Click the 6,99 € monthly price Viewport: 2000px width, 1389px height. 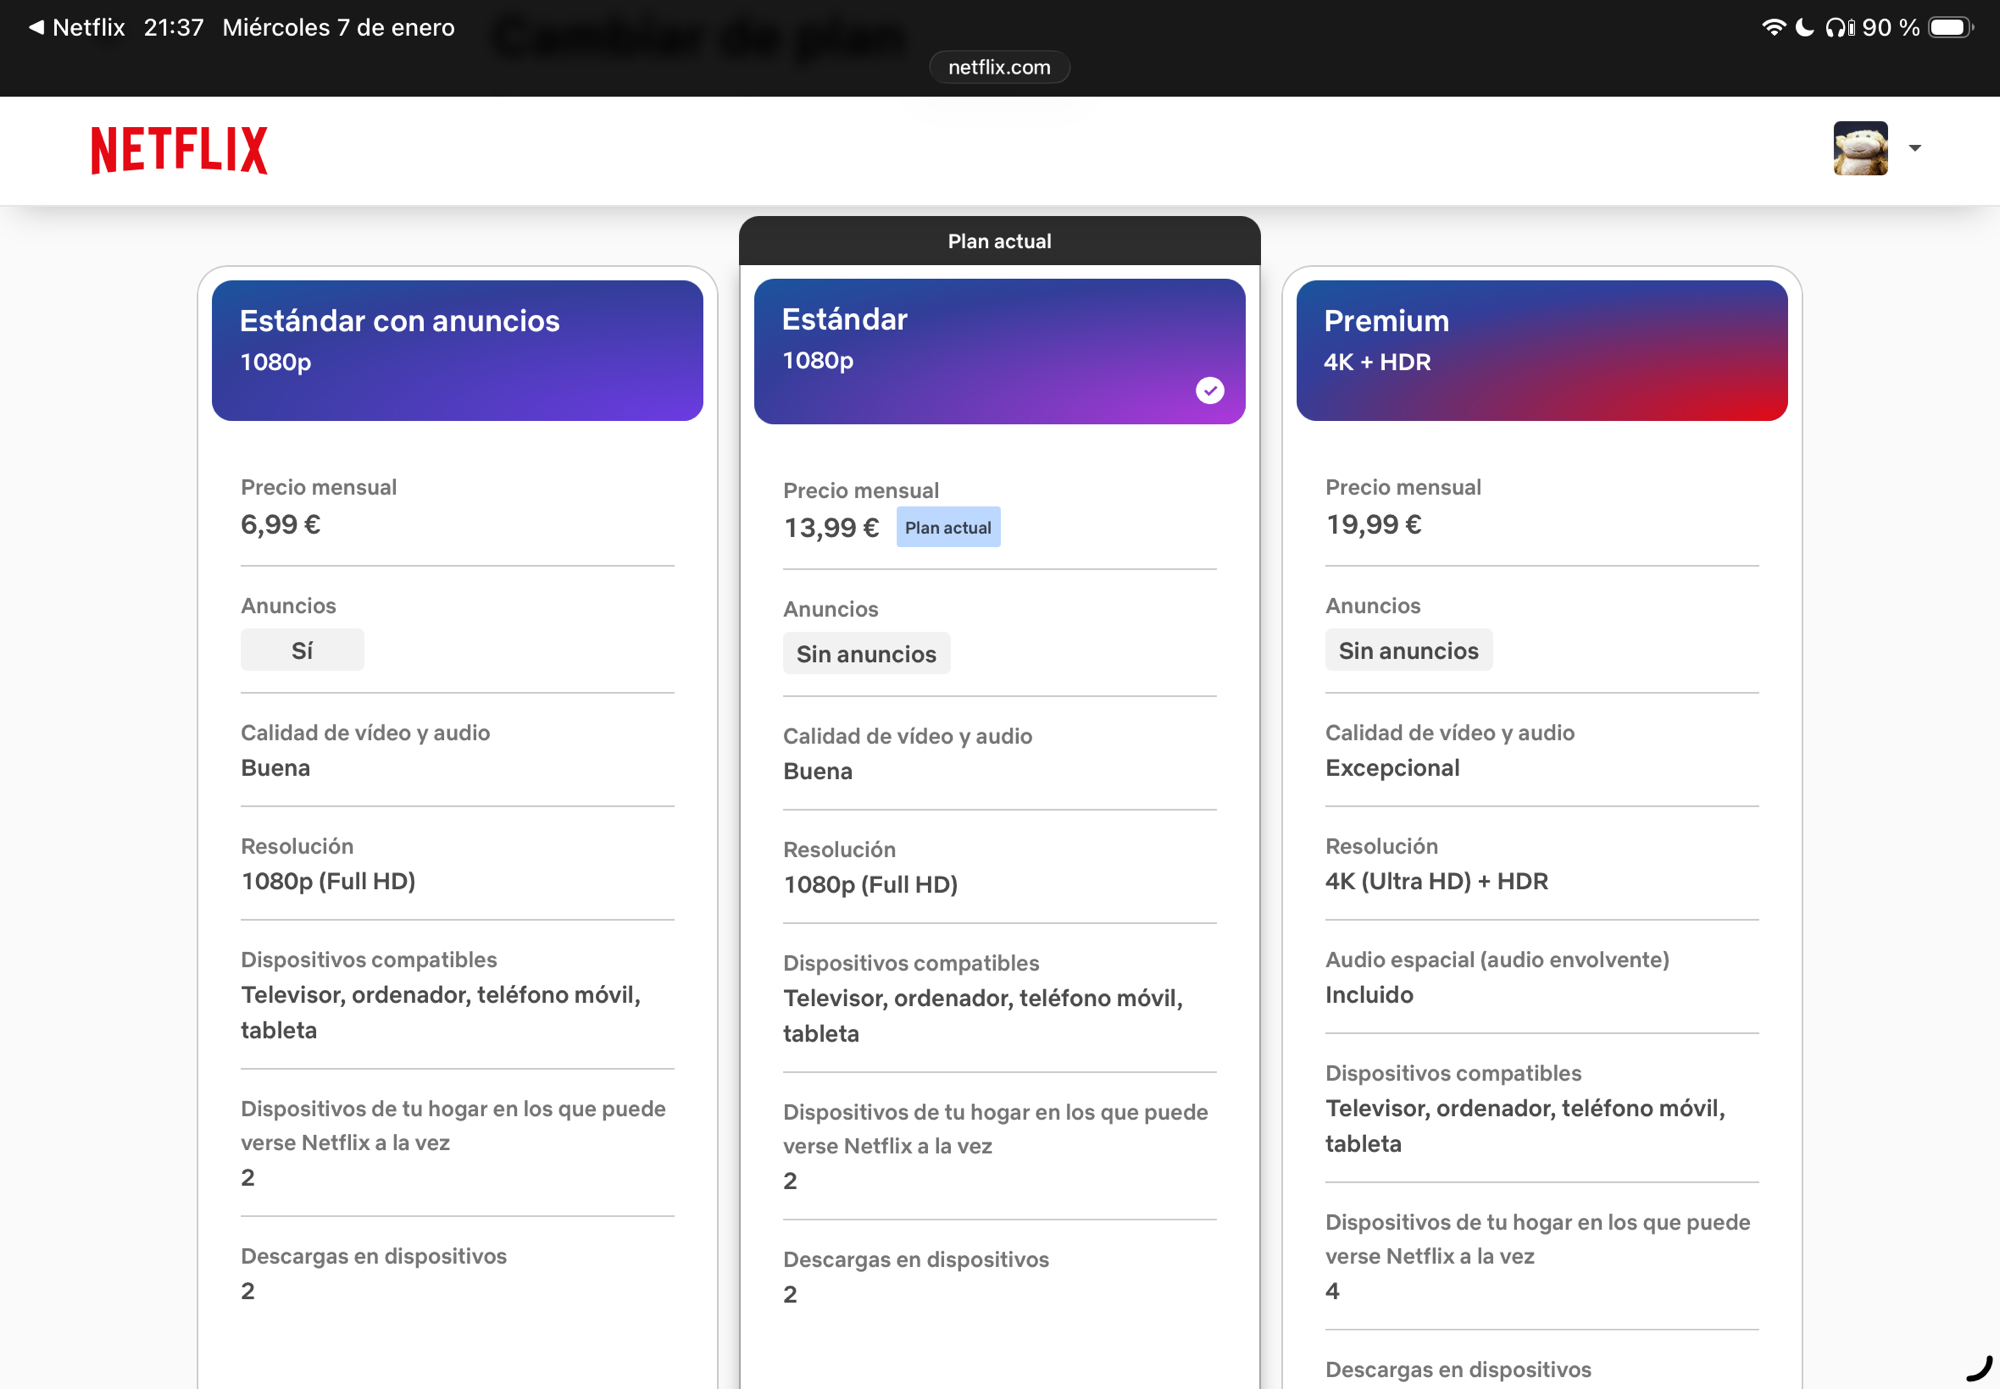click(x=281, y=524)
